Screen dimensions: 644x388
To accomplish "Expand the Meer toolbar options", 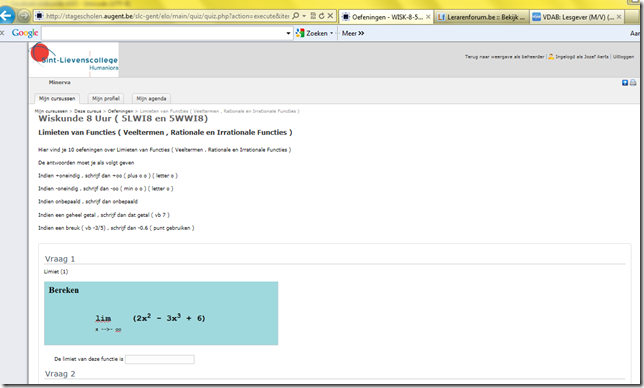I will tap(353, 33).
